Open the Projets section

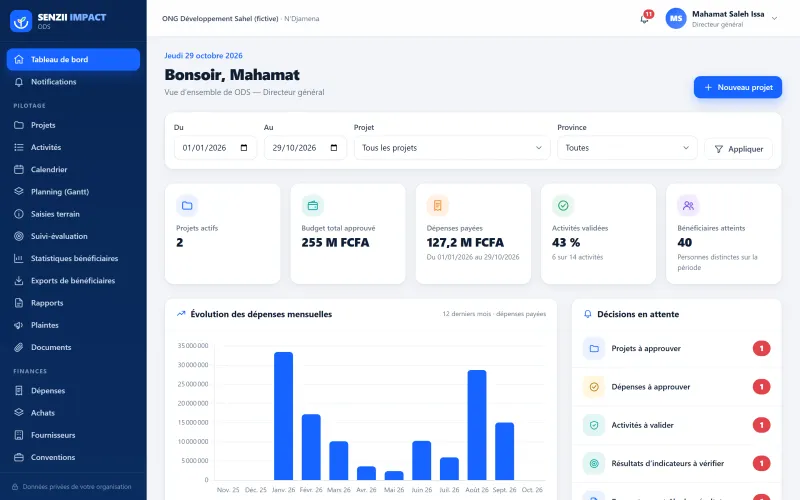[x=73, y=125]
